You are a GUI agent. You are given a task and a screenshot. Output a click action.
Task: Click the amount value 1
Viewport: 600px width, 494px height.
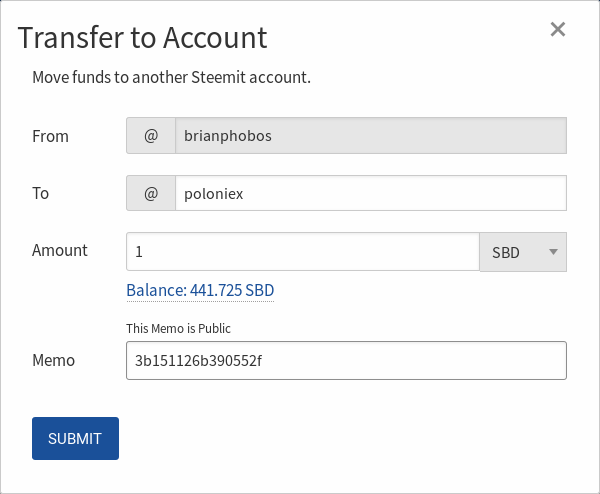(x=140, y=252)
